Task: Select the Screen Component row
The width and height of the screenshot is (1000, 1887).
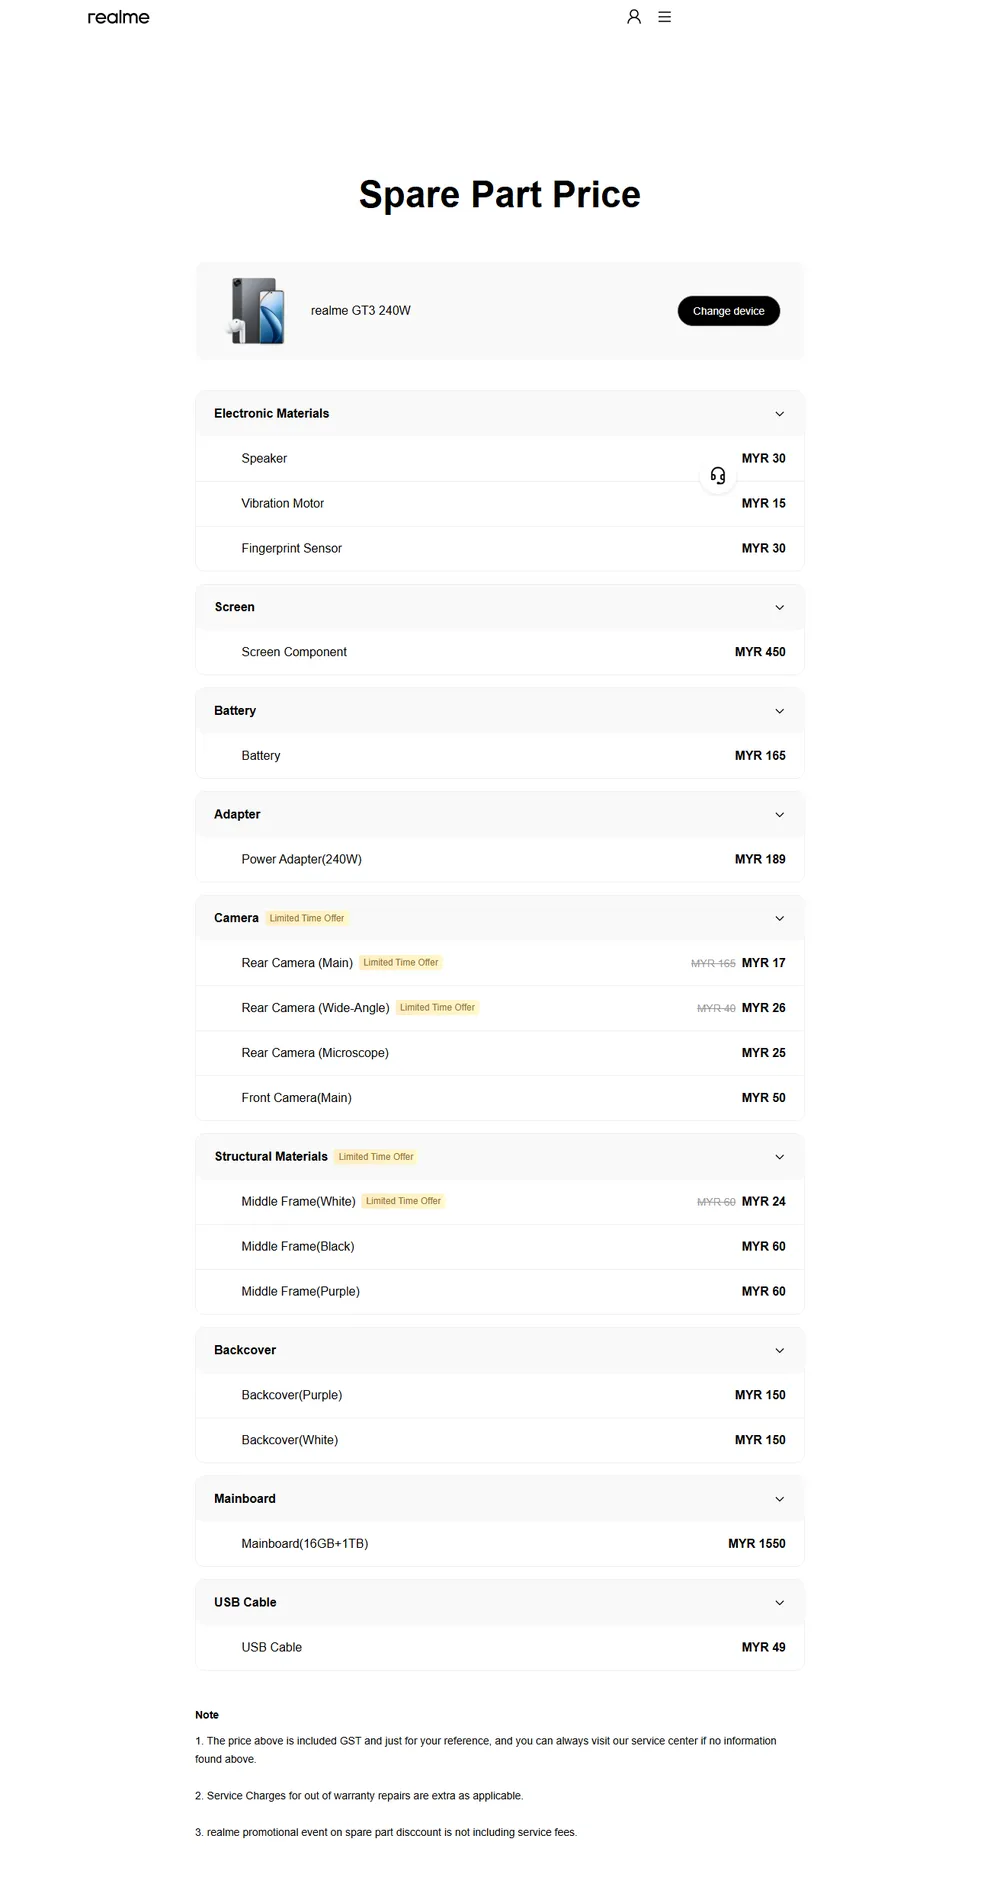Action: tap(500, 652)
